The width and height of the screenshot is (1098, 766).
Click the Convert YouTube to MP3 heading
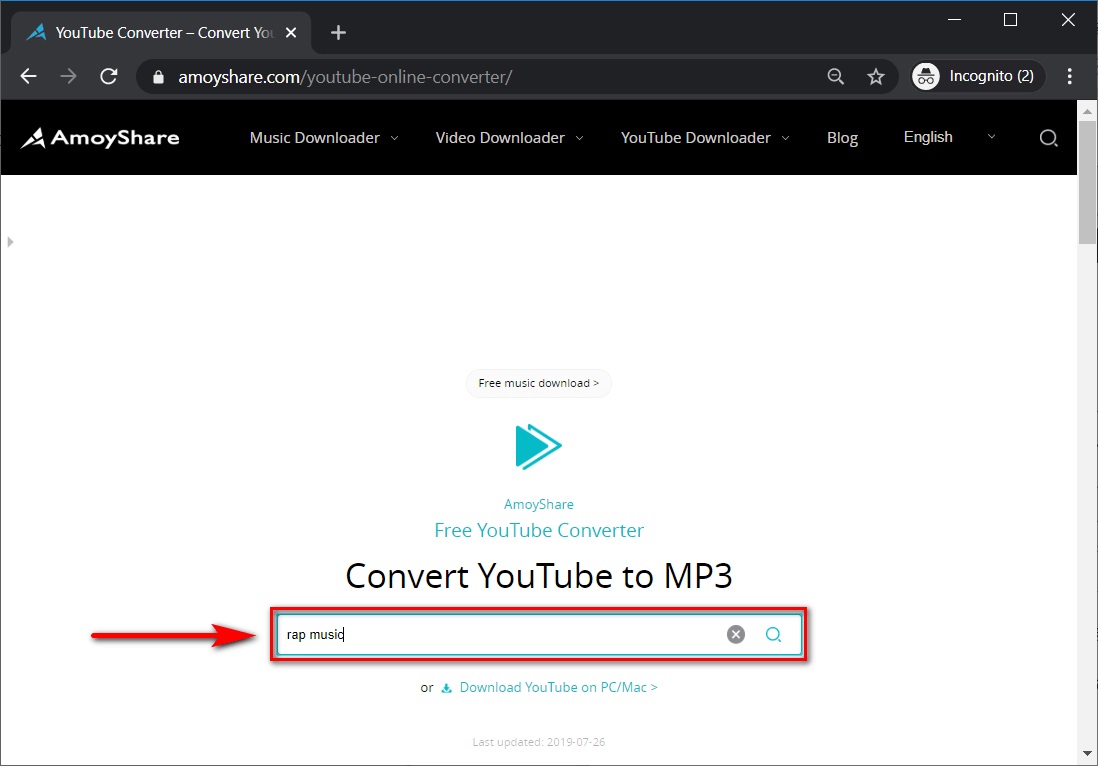(538, 576)
